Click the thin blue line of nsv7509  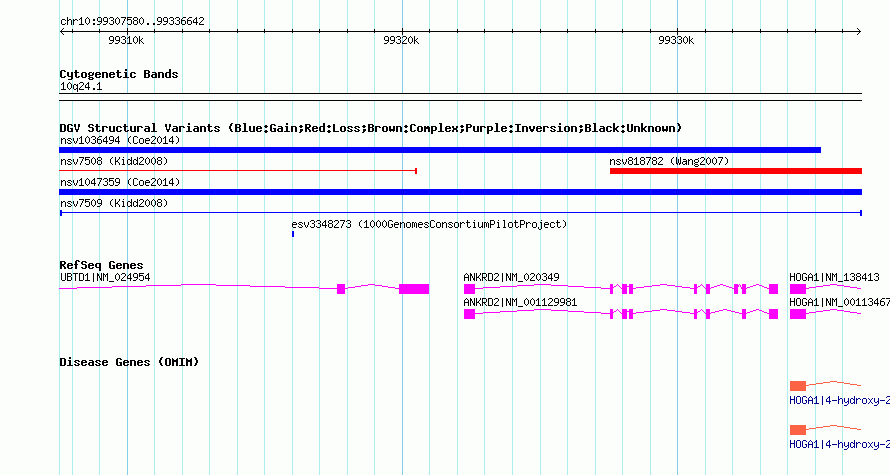(x=461, y=213)
